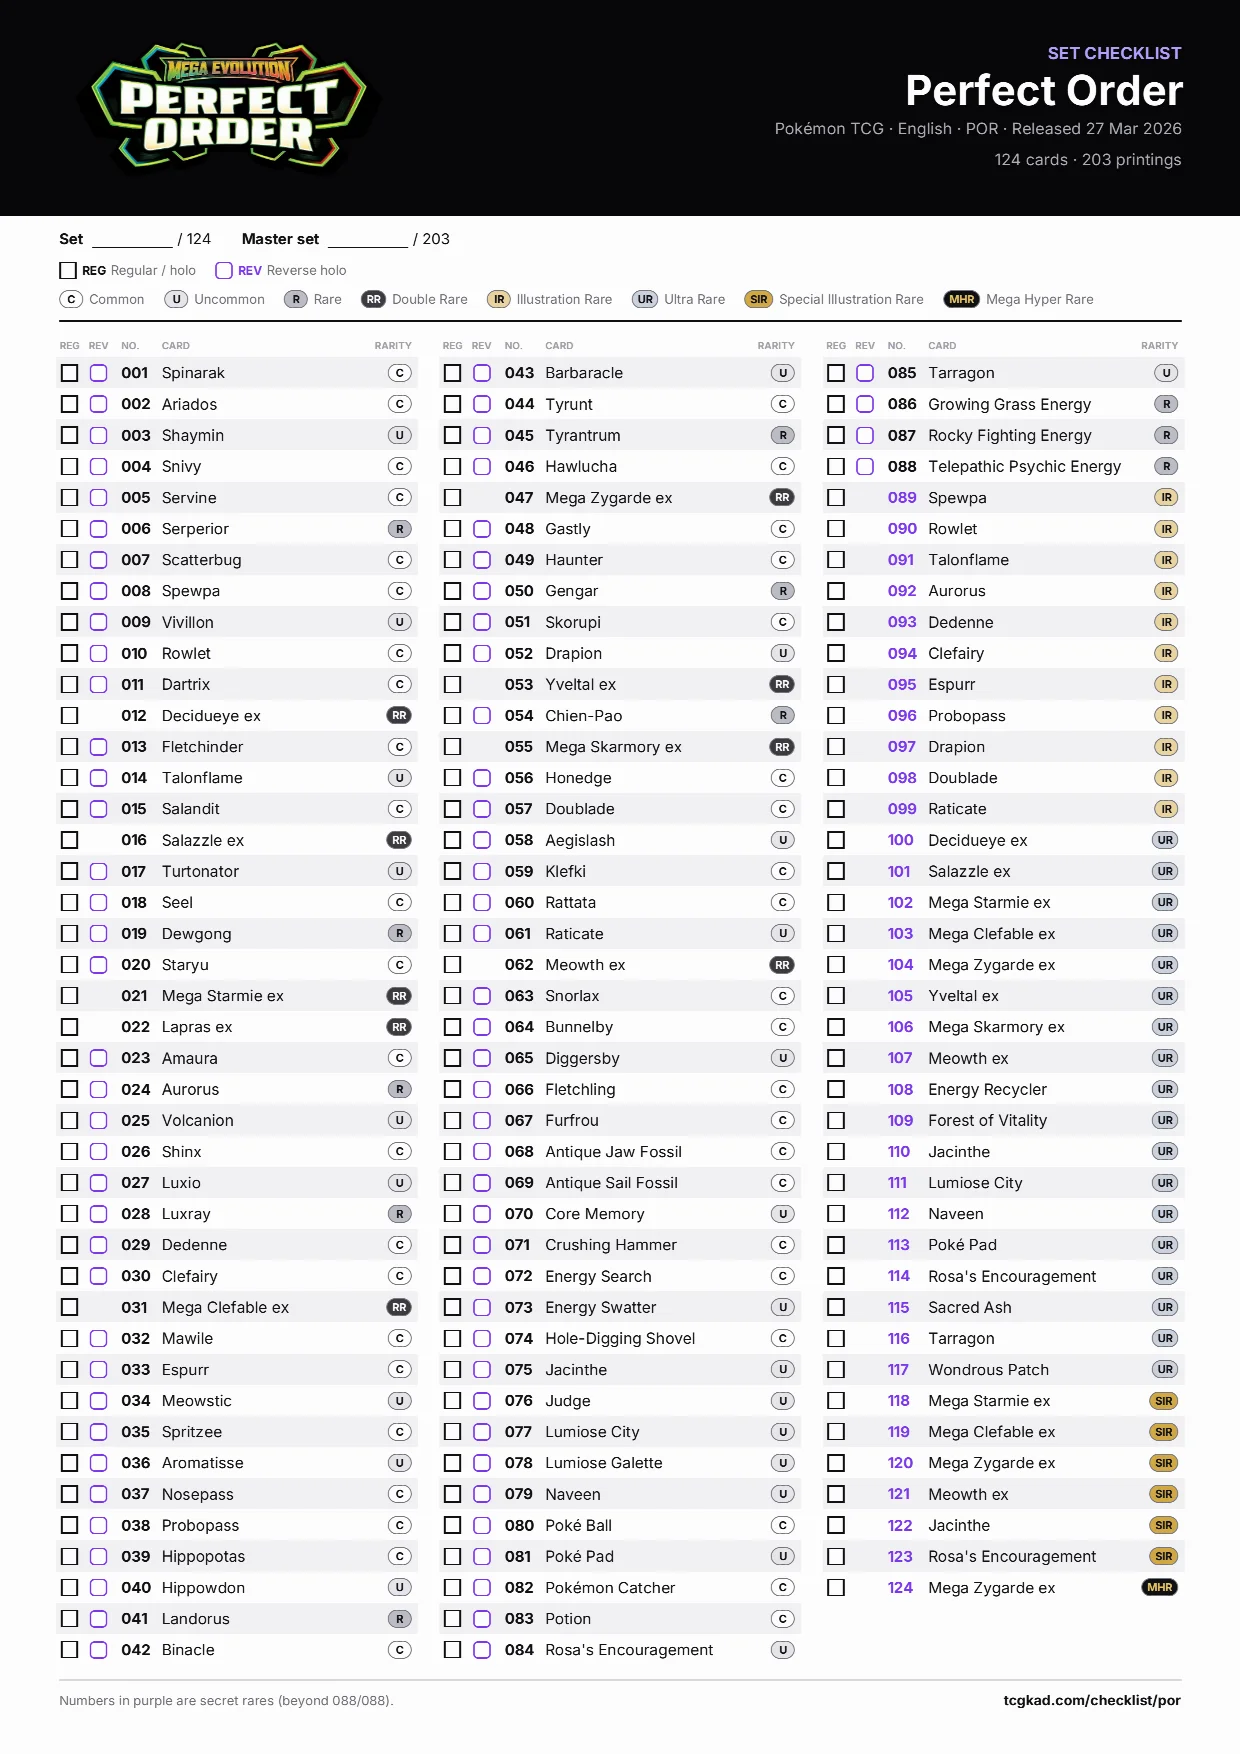Viewport: 1240px width, 1754px height.
Task: Tick the reverse holo box for 043 Barbaracle
Action: pyautogui.click(x=482, y=373)
